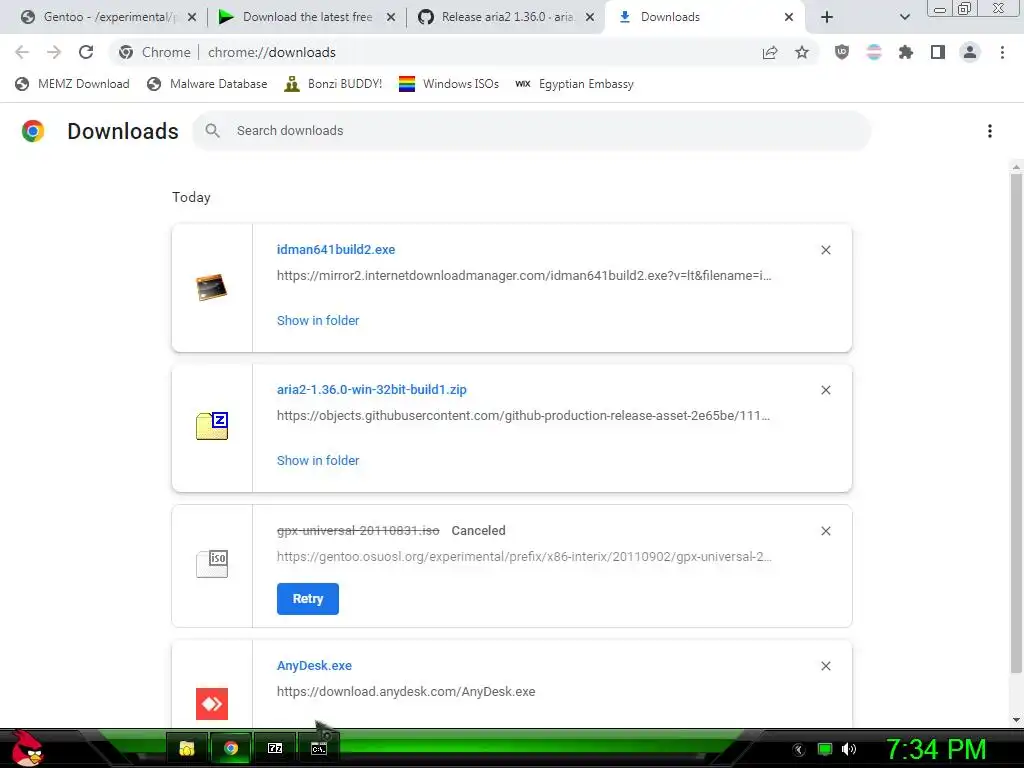Click the AnyDesk red file icon
This screenshot has width=1024, height=768.
(212, 703)
